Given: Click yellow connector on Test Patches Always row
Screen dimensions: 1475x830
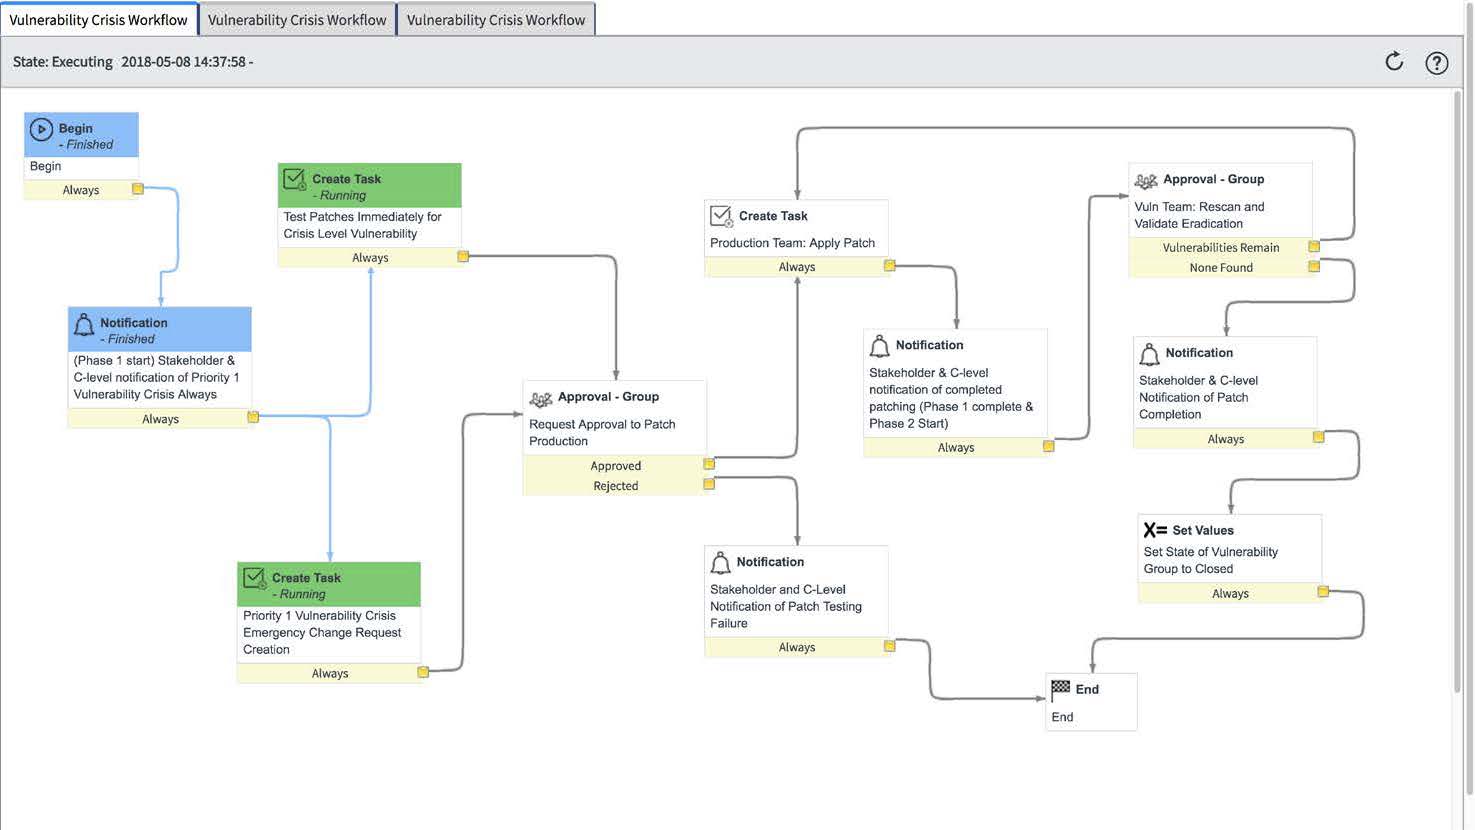Looking at the screenshot, I should pos(463,256).
